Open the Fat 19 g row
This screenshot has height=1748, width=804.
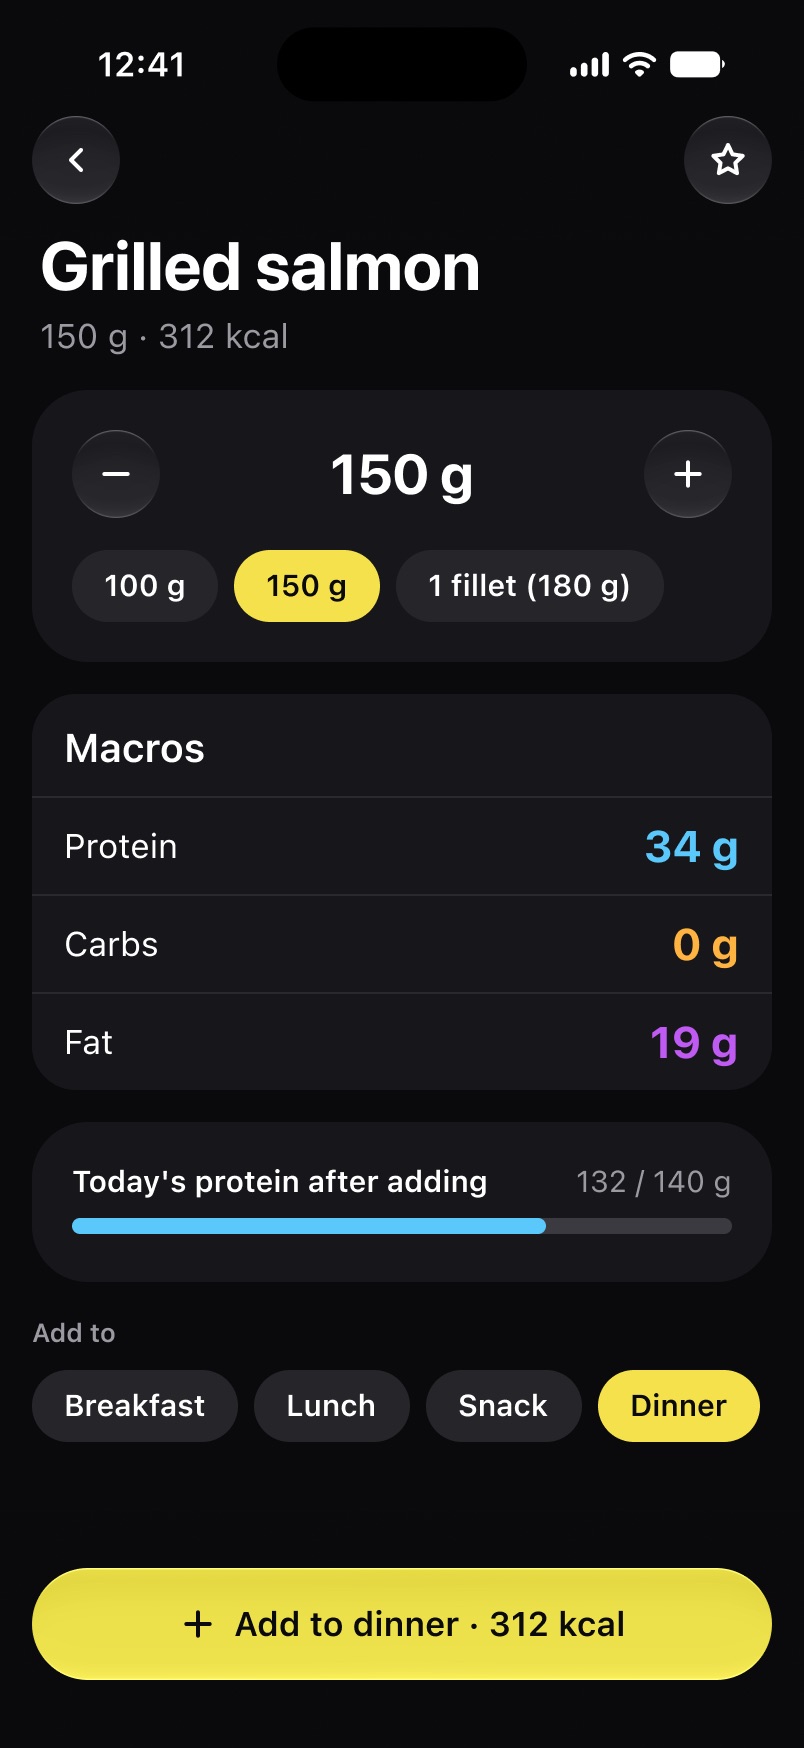[402, 1043]
